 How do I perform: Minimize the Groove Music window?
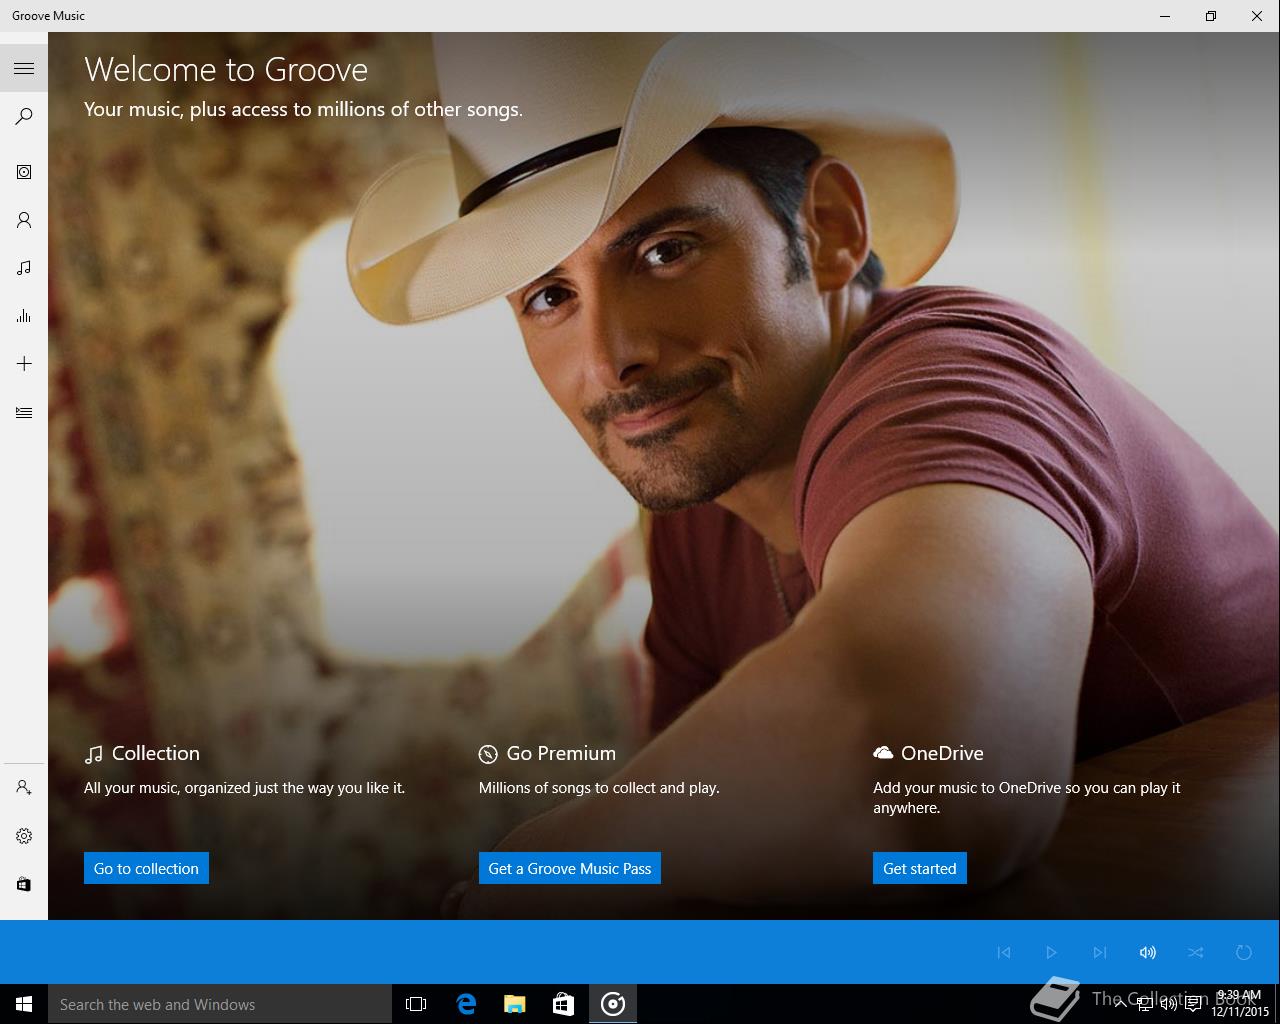tap(1165, 16)
